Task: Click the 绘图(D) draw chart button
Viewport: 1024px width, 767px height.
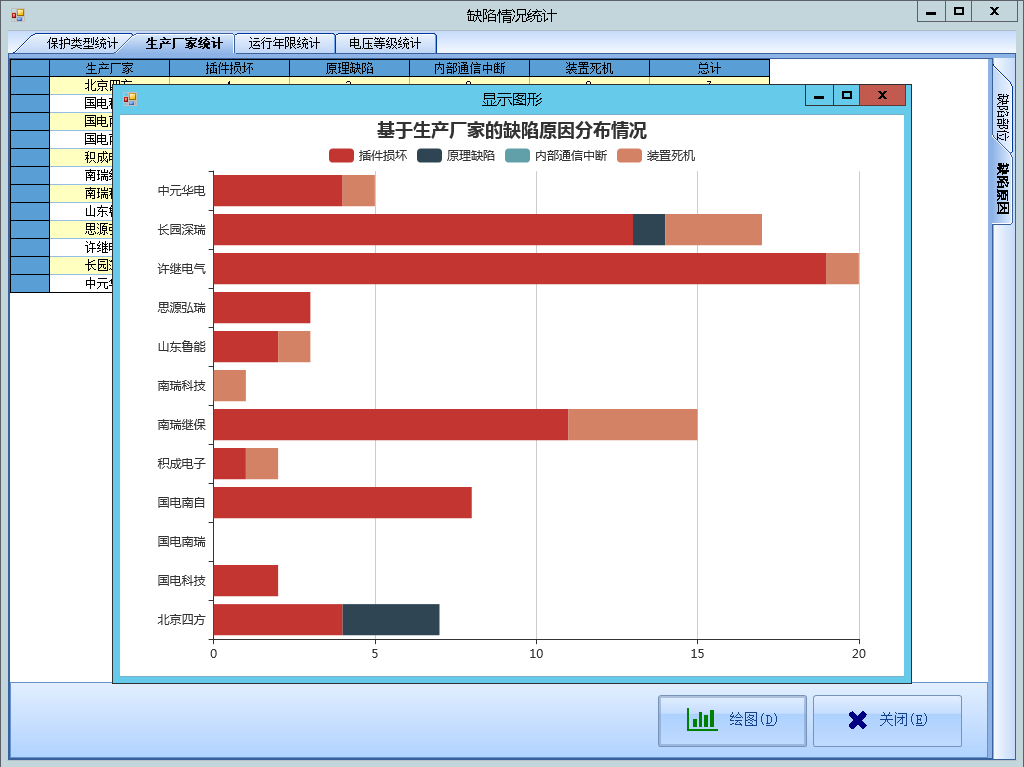Action: (732, 721)
